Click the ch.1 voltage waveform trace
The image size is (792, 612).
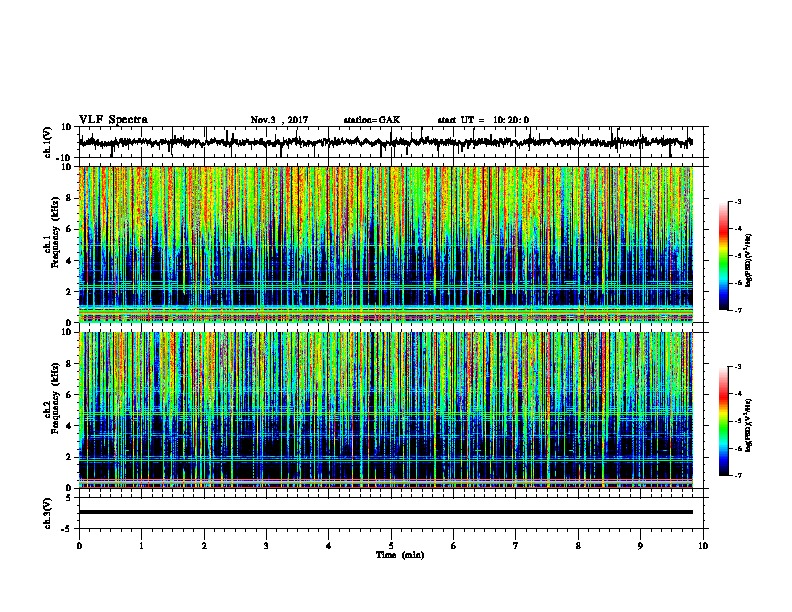(x=386, y=142)
